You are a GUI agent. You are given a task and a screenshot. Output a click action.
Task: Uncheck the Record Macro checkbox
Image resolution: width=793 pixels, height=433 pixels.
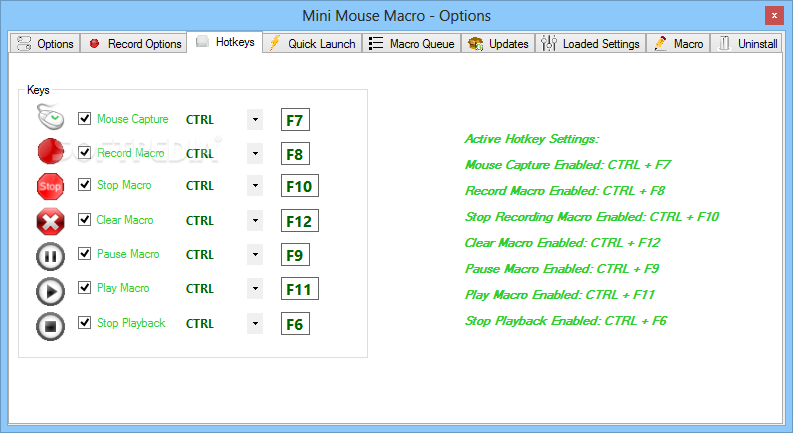(84, 152)
